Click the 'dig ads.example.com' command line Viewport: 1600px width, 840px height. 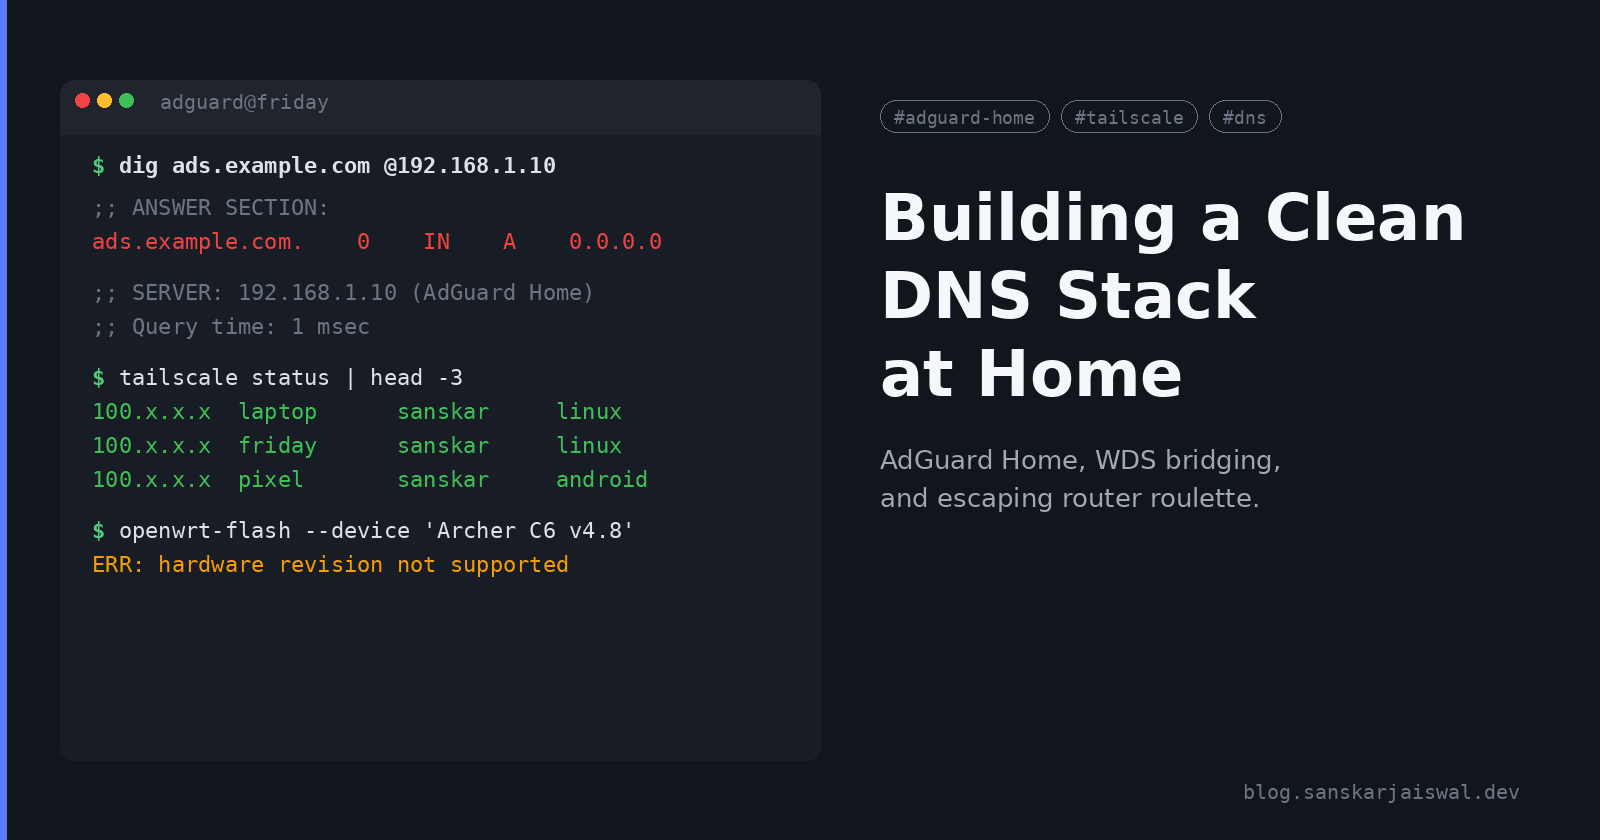[324, 166]
